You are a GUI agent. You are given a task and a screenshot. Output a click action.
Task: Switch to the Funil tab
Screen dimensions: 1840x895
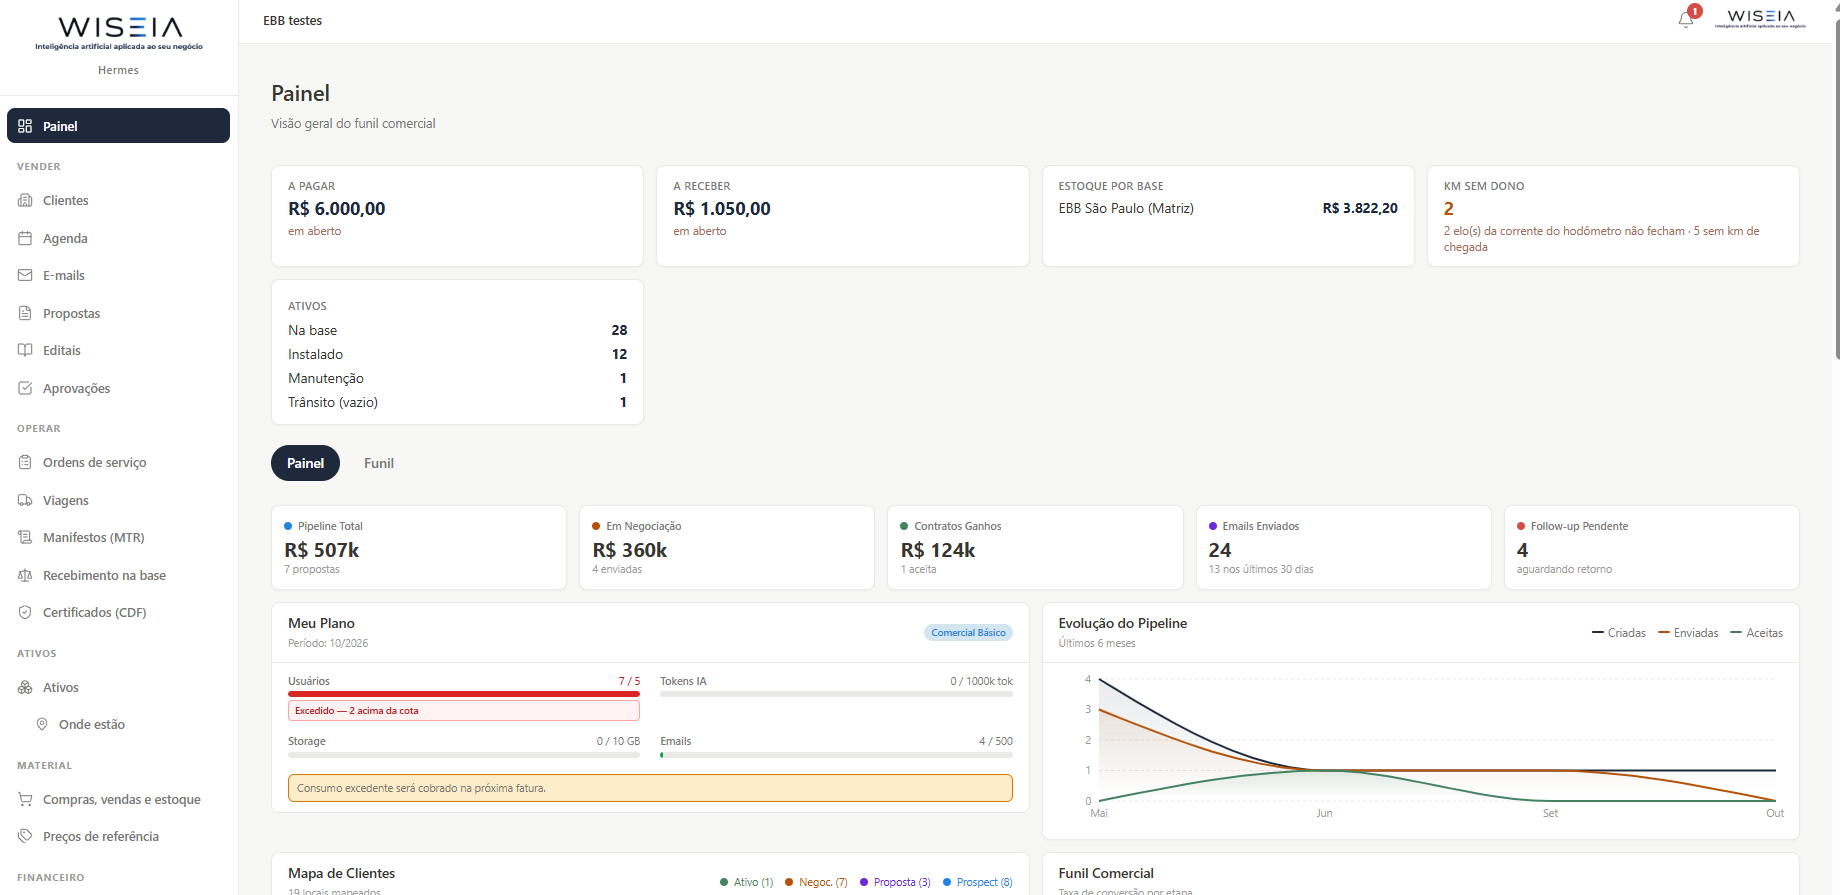tap(379, 463)
